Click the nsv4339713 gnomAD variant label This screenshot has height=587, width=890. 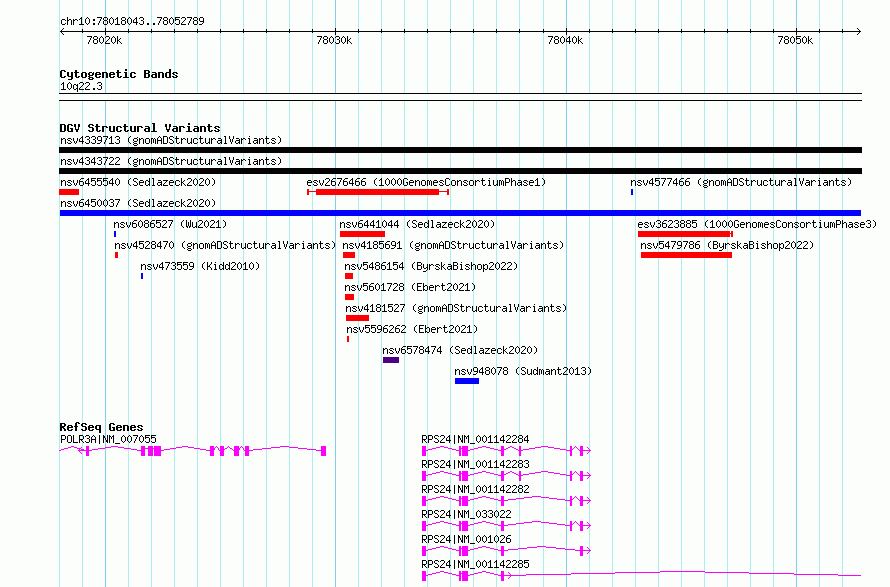click(171, 140)
